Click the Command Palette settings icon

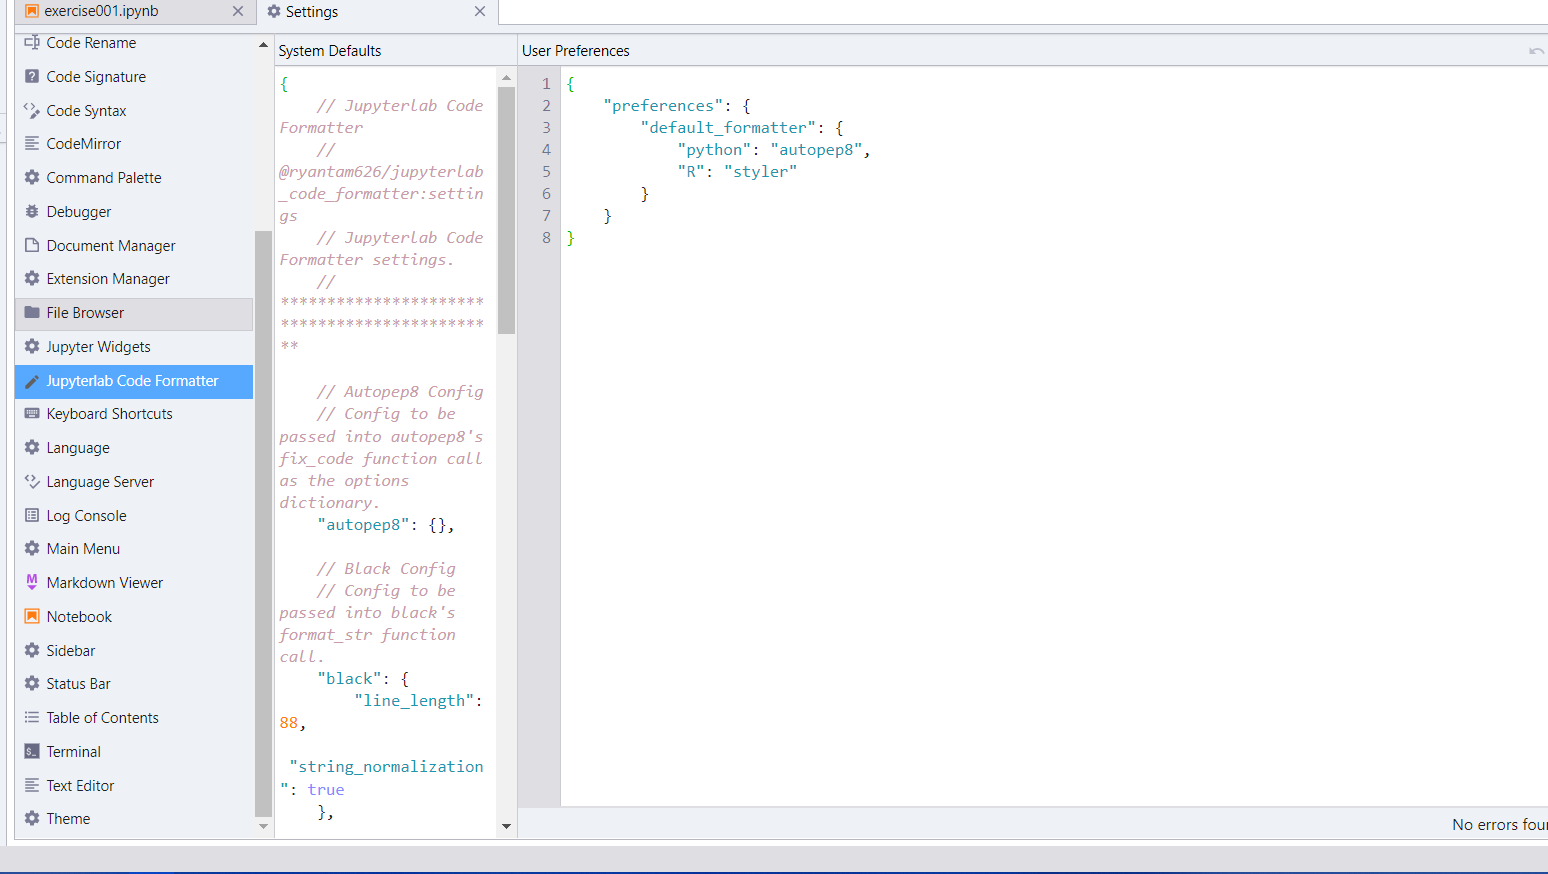(31, 177)
